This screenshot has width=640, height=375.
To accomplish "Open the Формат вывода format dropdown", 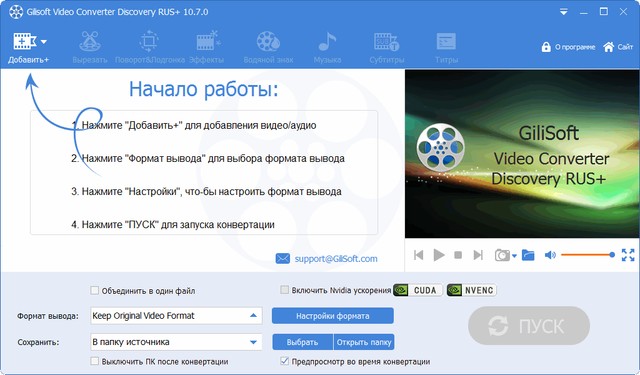I will click(176, 315).
